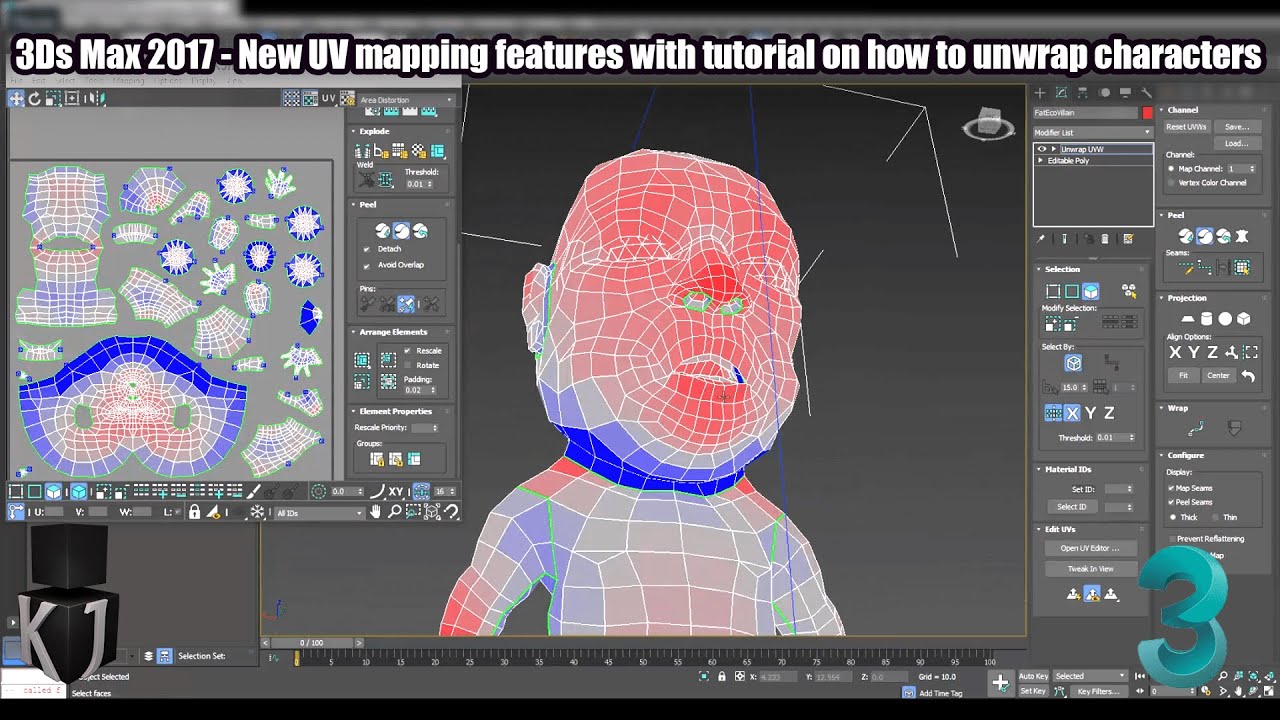Click the Quick Peel icon in editor Peel rollout

pyautogui.click(x=382, y=231)
